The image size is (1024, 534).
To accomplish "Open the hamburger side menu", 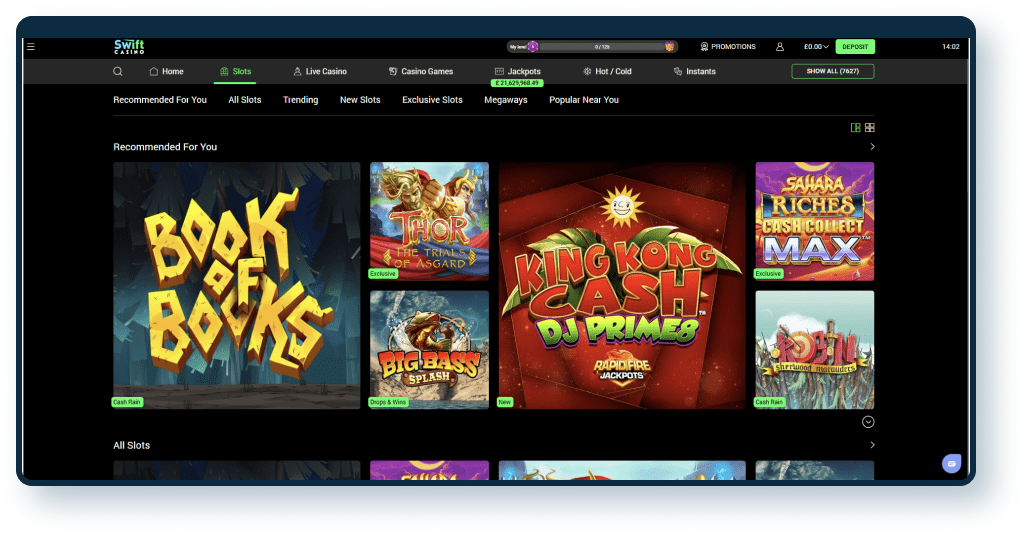I will tap(31, 46).
